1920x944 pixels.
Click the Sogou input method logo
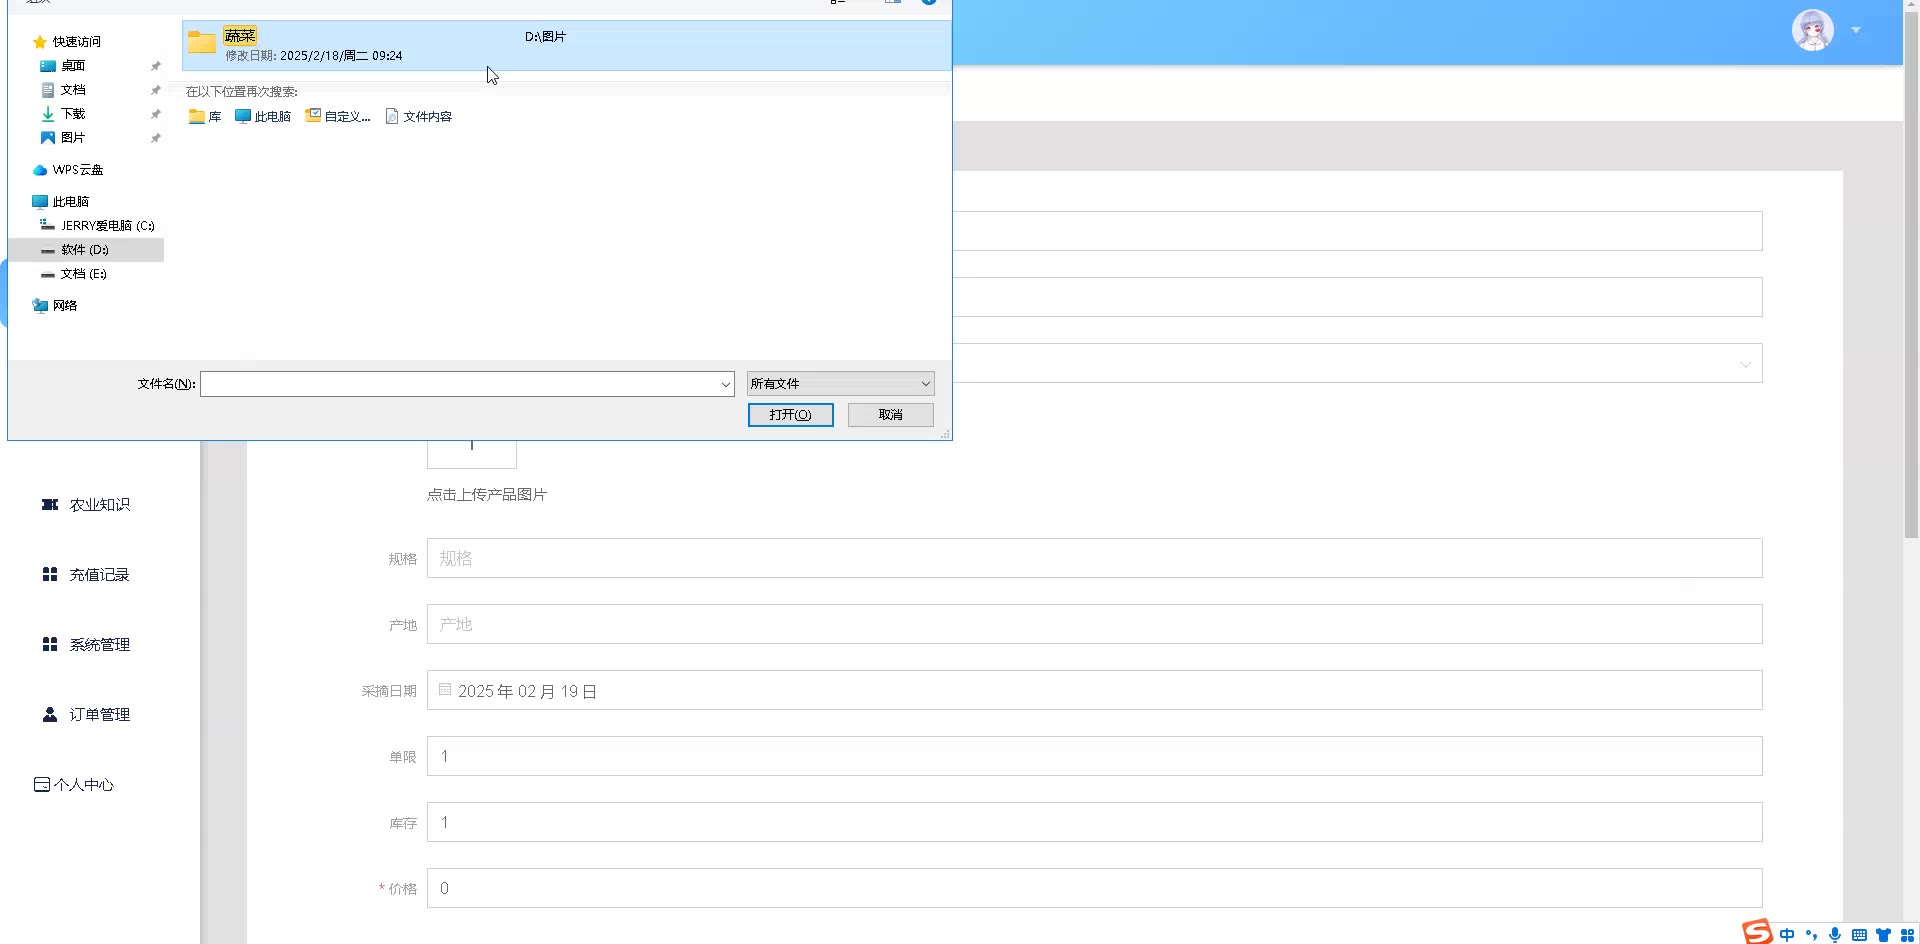[x=1757, y=933]
